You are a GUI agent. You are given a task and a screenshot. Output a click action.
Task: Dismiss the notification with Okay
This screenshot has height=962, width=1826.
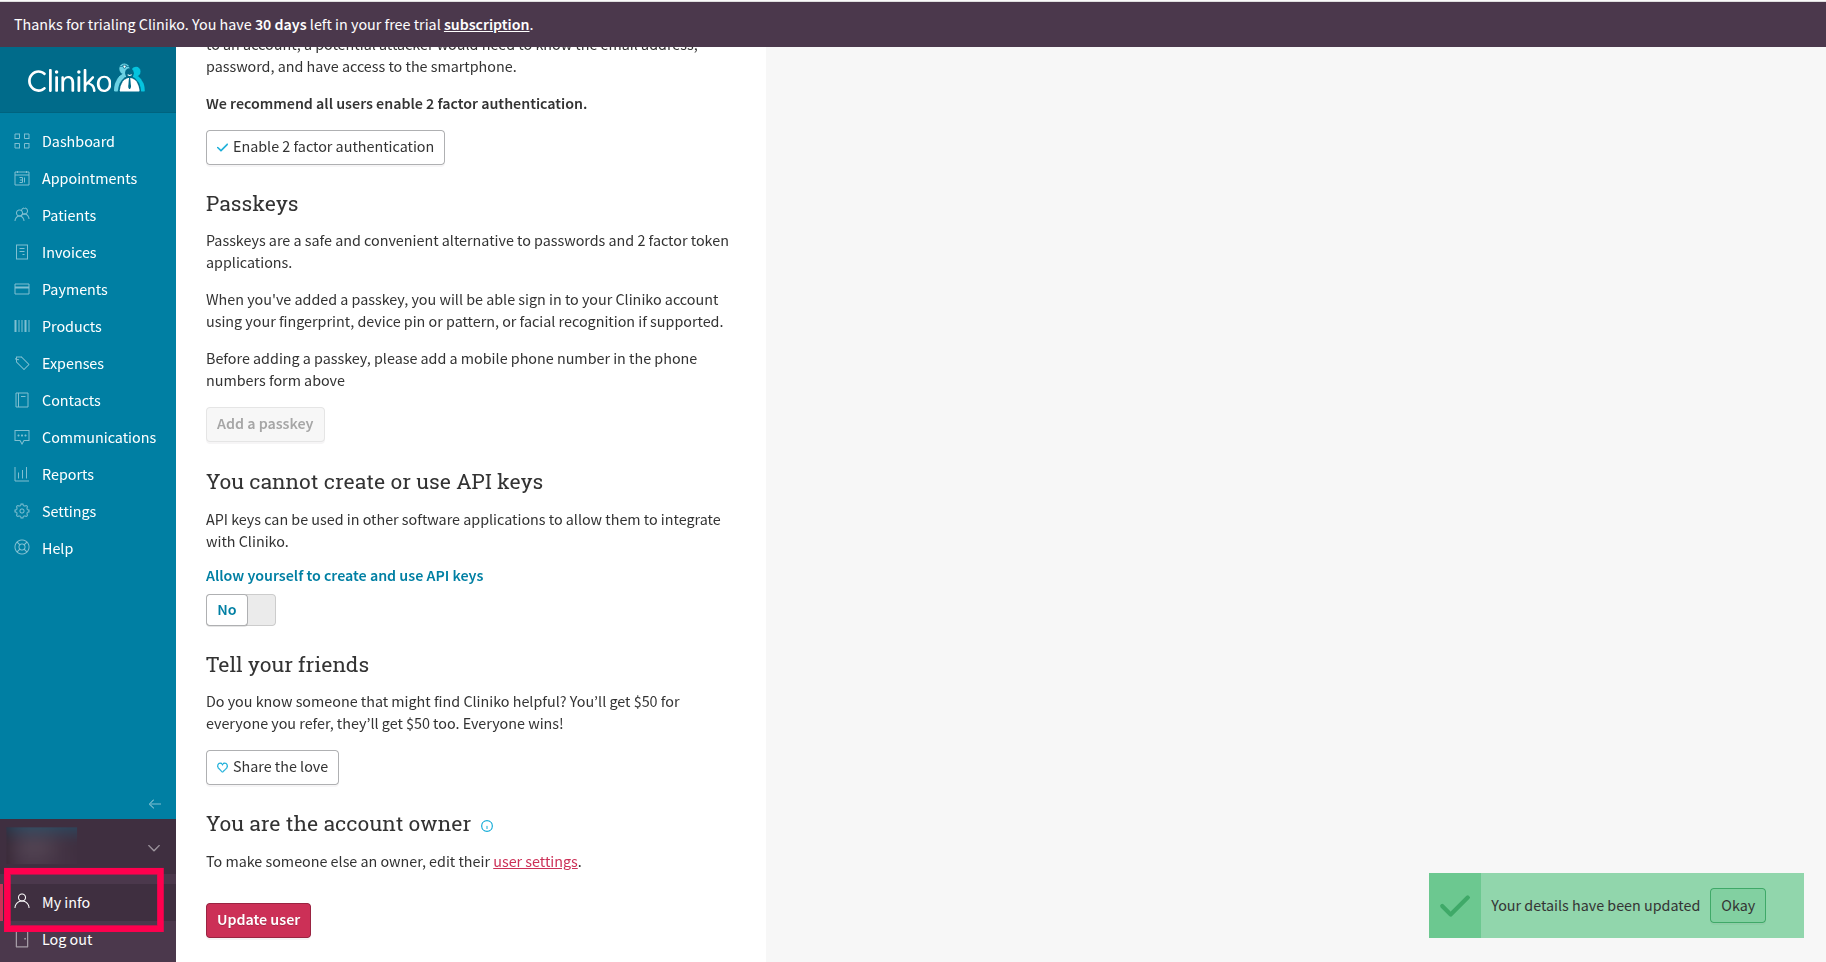coord(1738,906)
